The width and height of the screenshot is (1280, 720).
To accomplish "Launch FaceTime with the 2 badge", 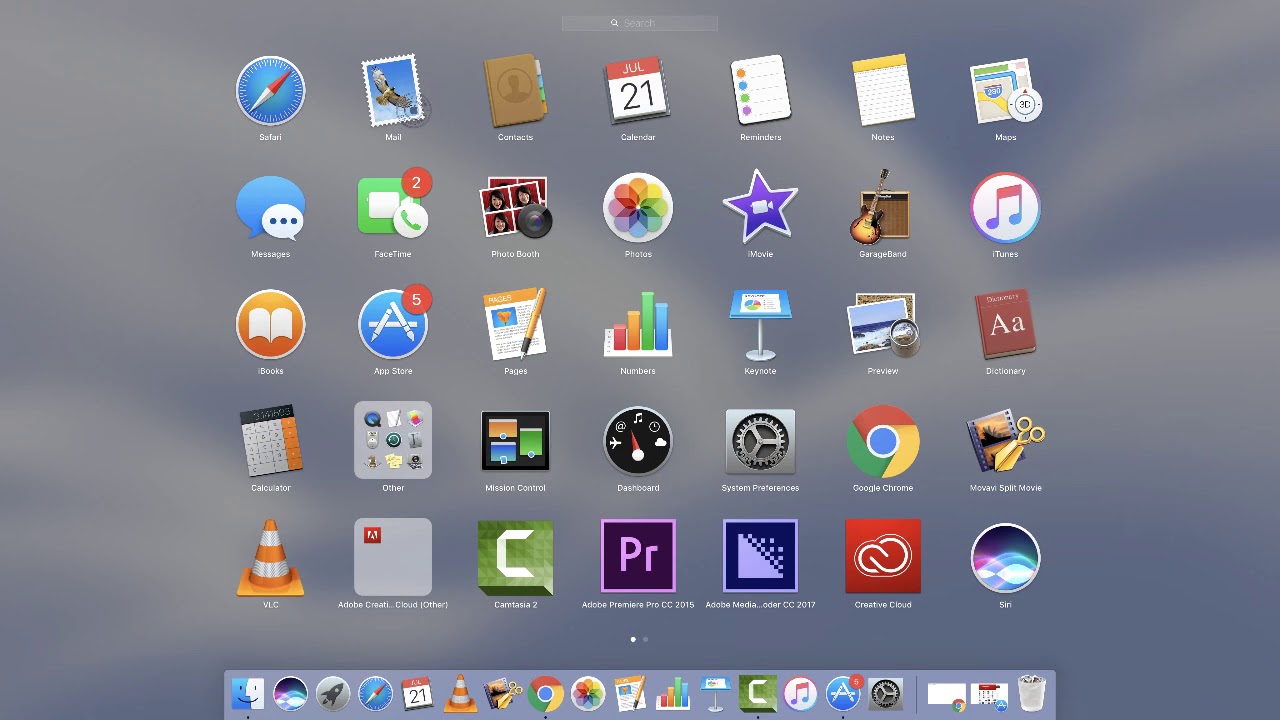I will coord(393,208).
